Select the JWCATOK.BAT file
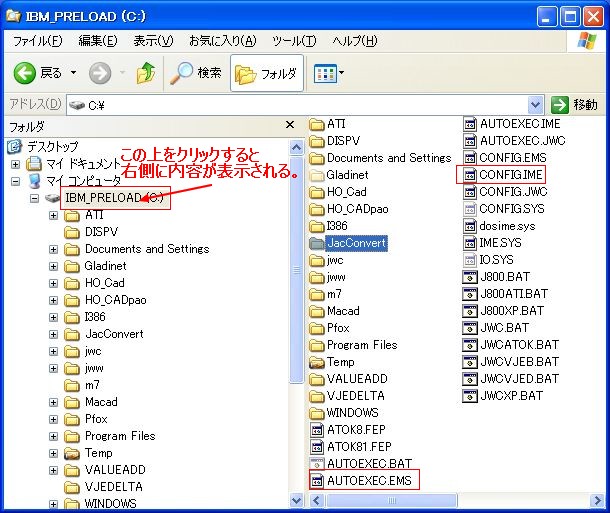Screen dimensions: 610x513 tap(519, 345)
